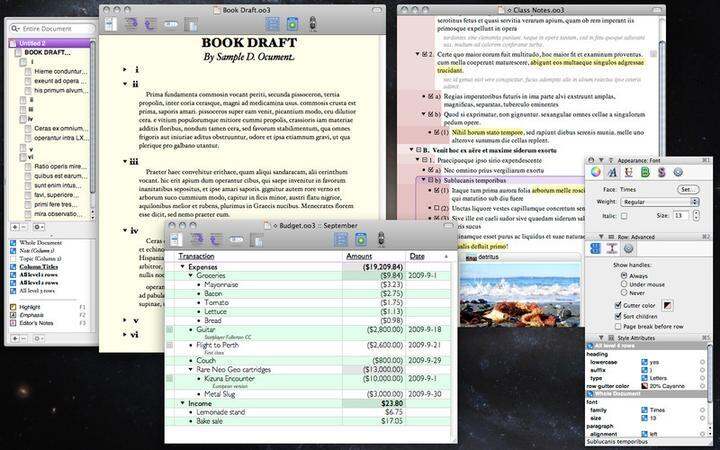Click the Set... font button
This screenshot has height=450, width=720.
click(x=688, y=189)
